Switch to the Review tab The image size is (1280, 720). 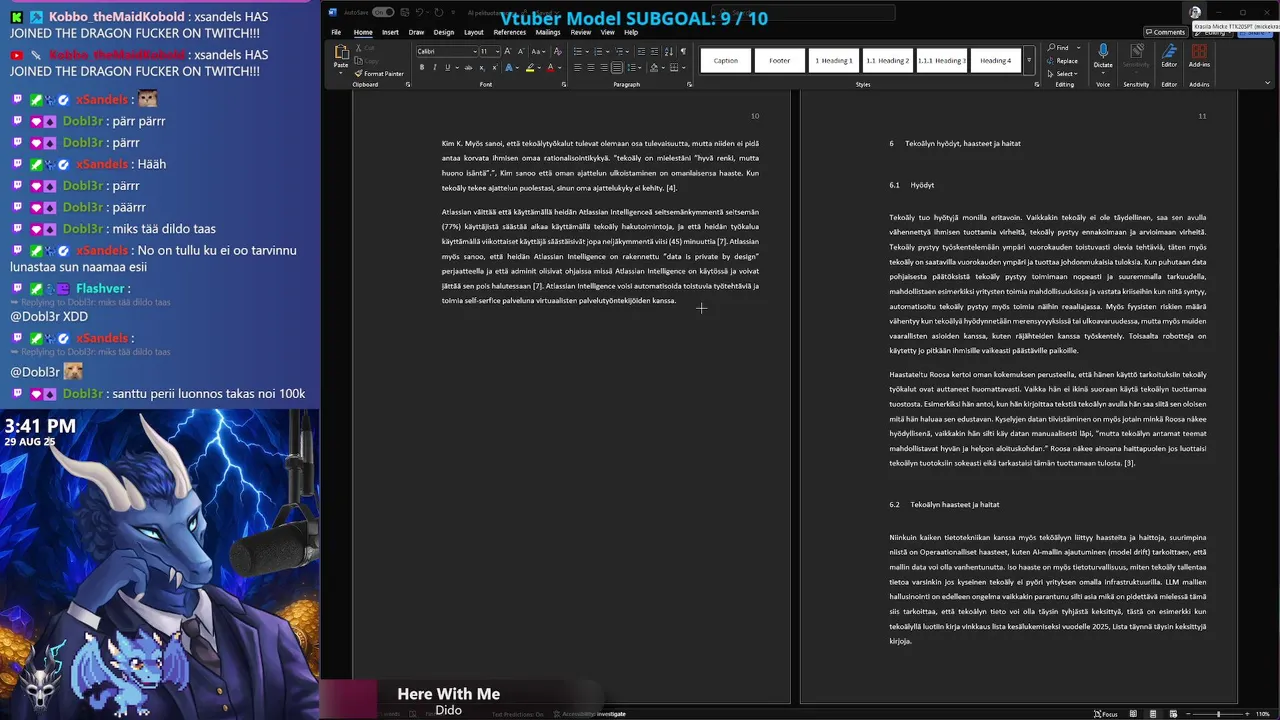click(581, 32)
